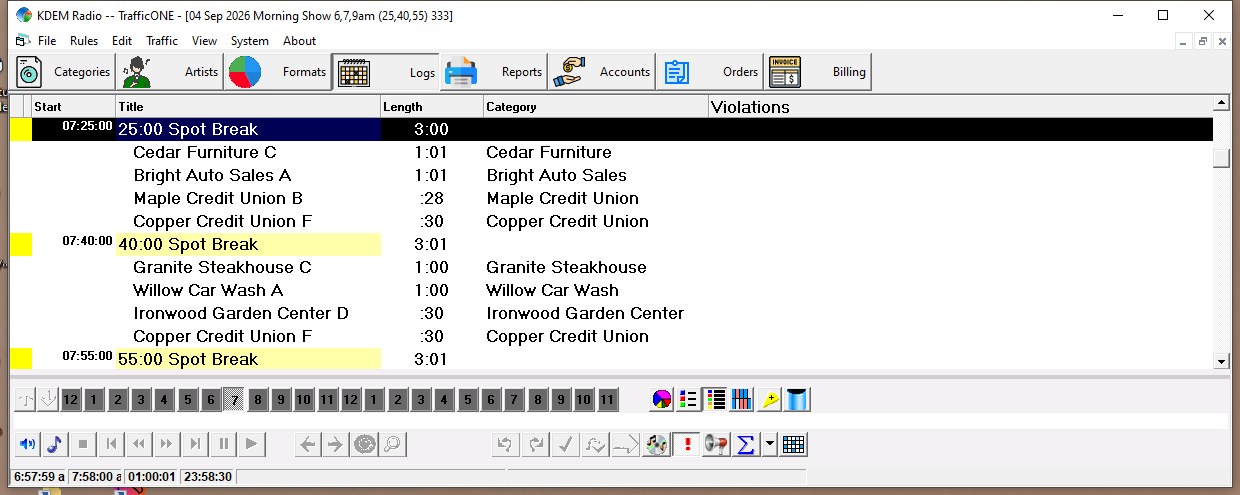Click the Violations column header

pyautogui.click(x=960, y=106)
